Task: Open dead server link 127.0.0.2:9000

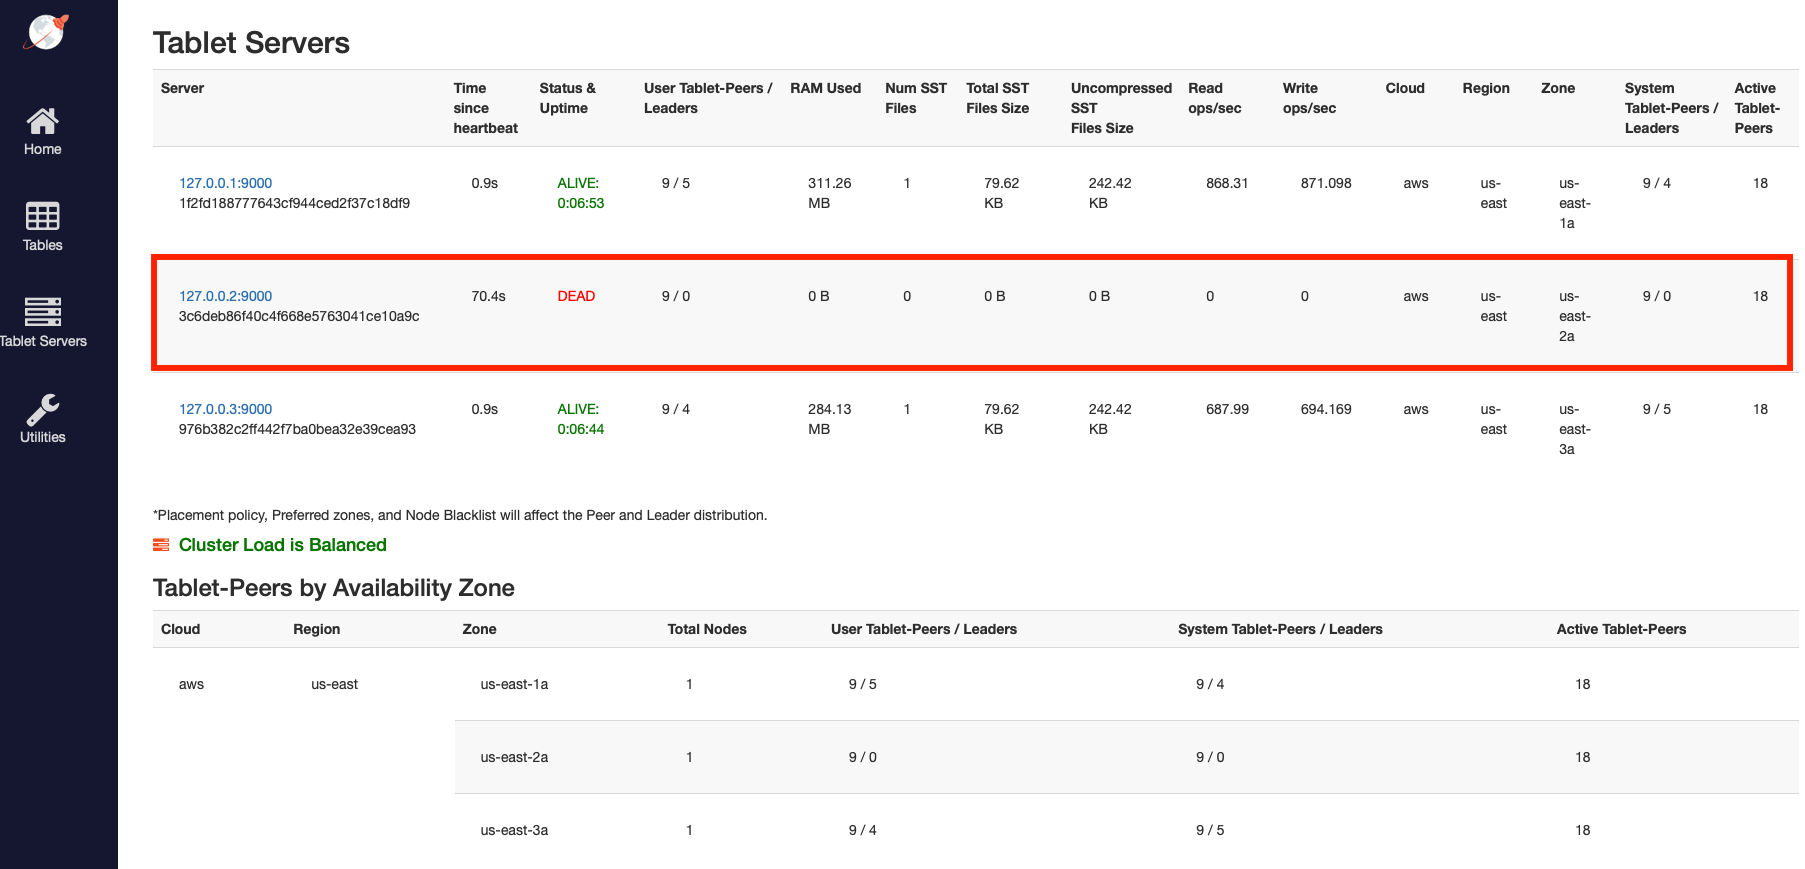Action: (225, 296)
